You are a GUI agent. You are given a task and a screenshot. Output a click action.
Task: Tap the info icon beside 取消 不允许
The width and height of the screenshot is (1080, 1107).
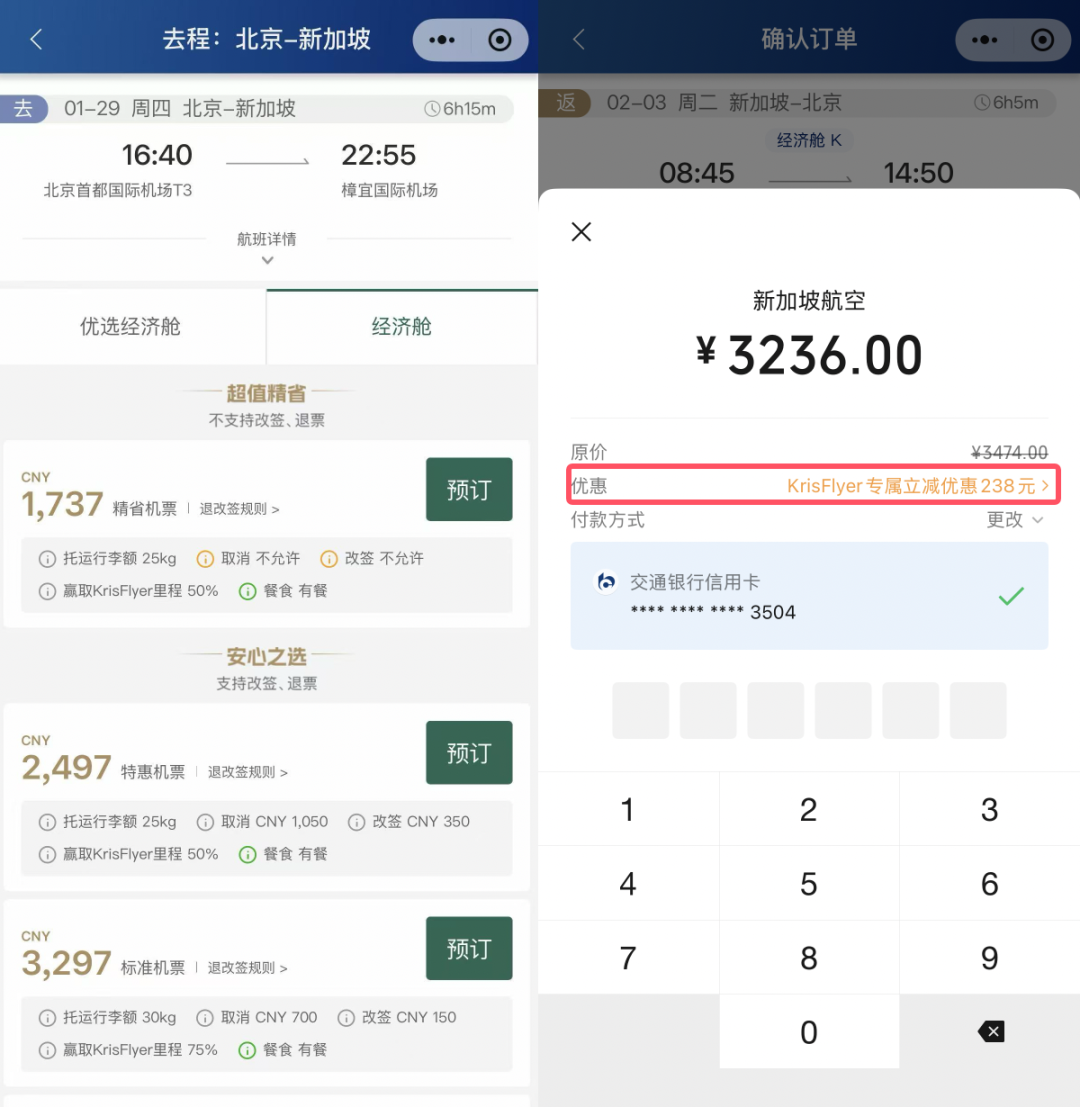point(206,558)
